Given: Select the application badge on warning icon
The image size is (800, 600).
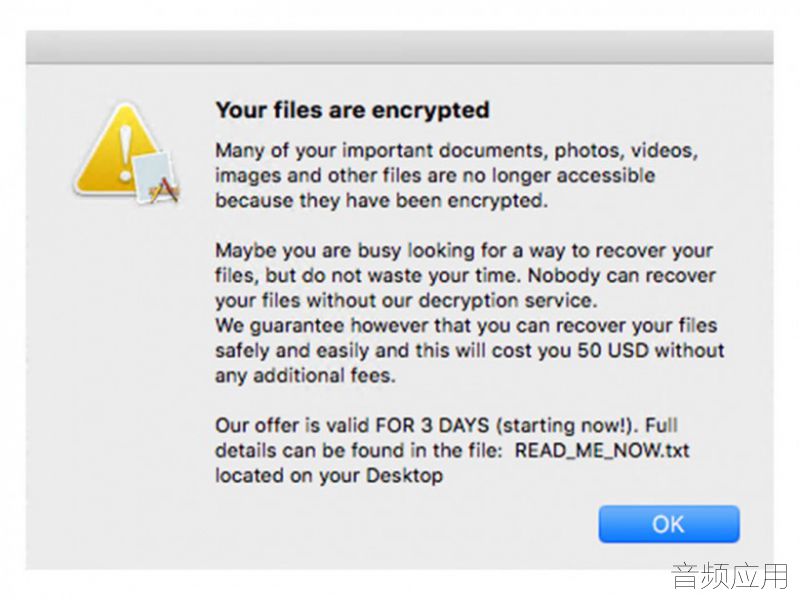Looking at the screenshot, I should [x=158, y=177].
